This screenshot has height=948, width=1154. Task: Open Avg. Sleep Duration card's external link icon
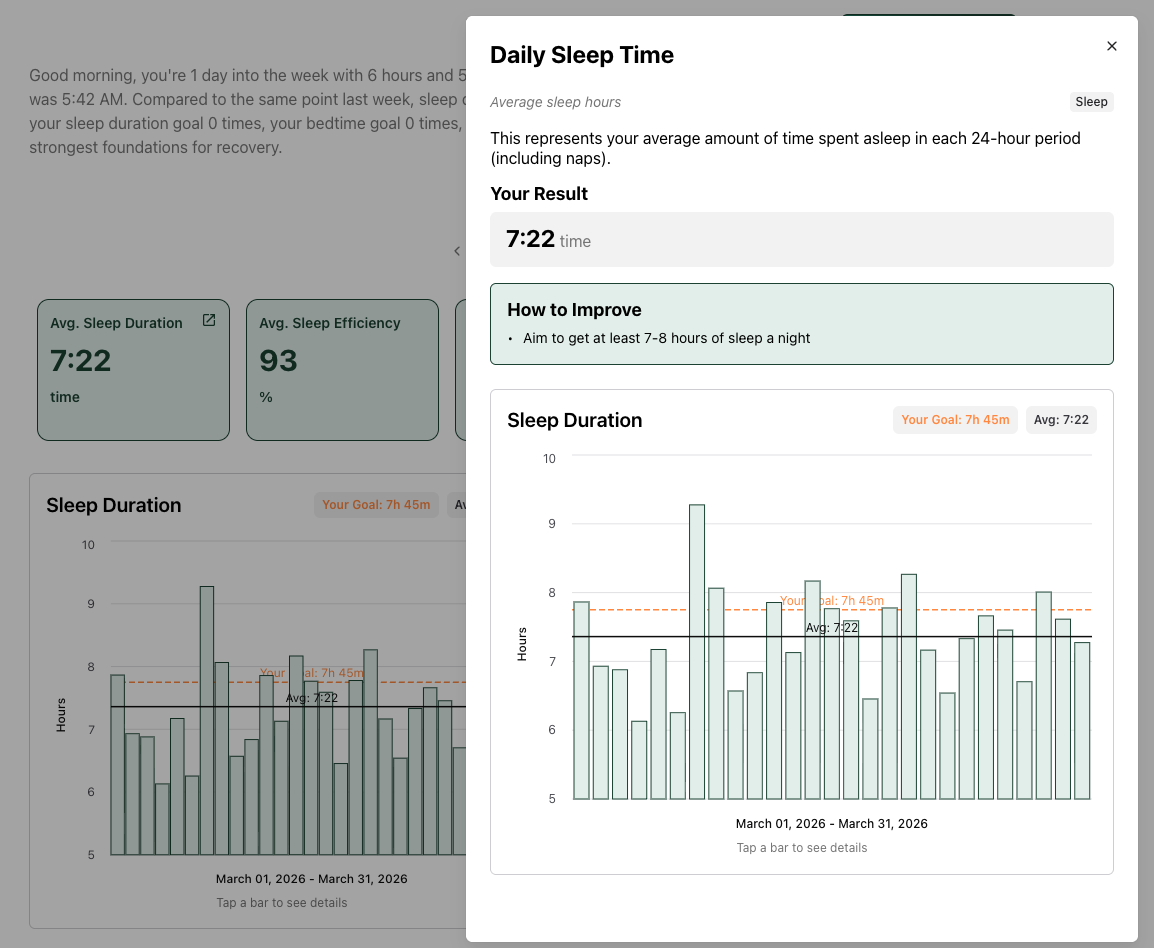209,320
